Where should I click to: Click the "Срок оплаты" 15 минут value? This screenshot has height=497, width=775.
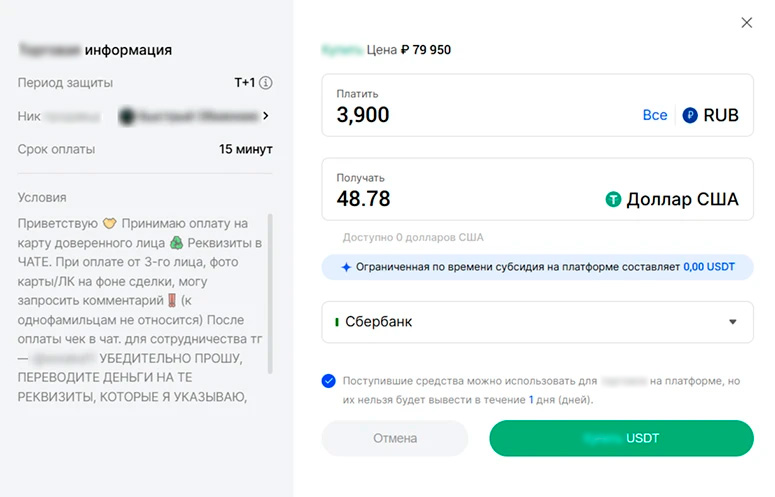point(246,149)
